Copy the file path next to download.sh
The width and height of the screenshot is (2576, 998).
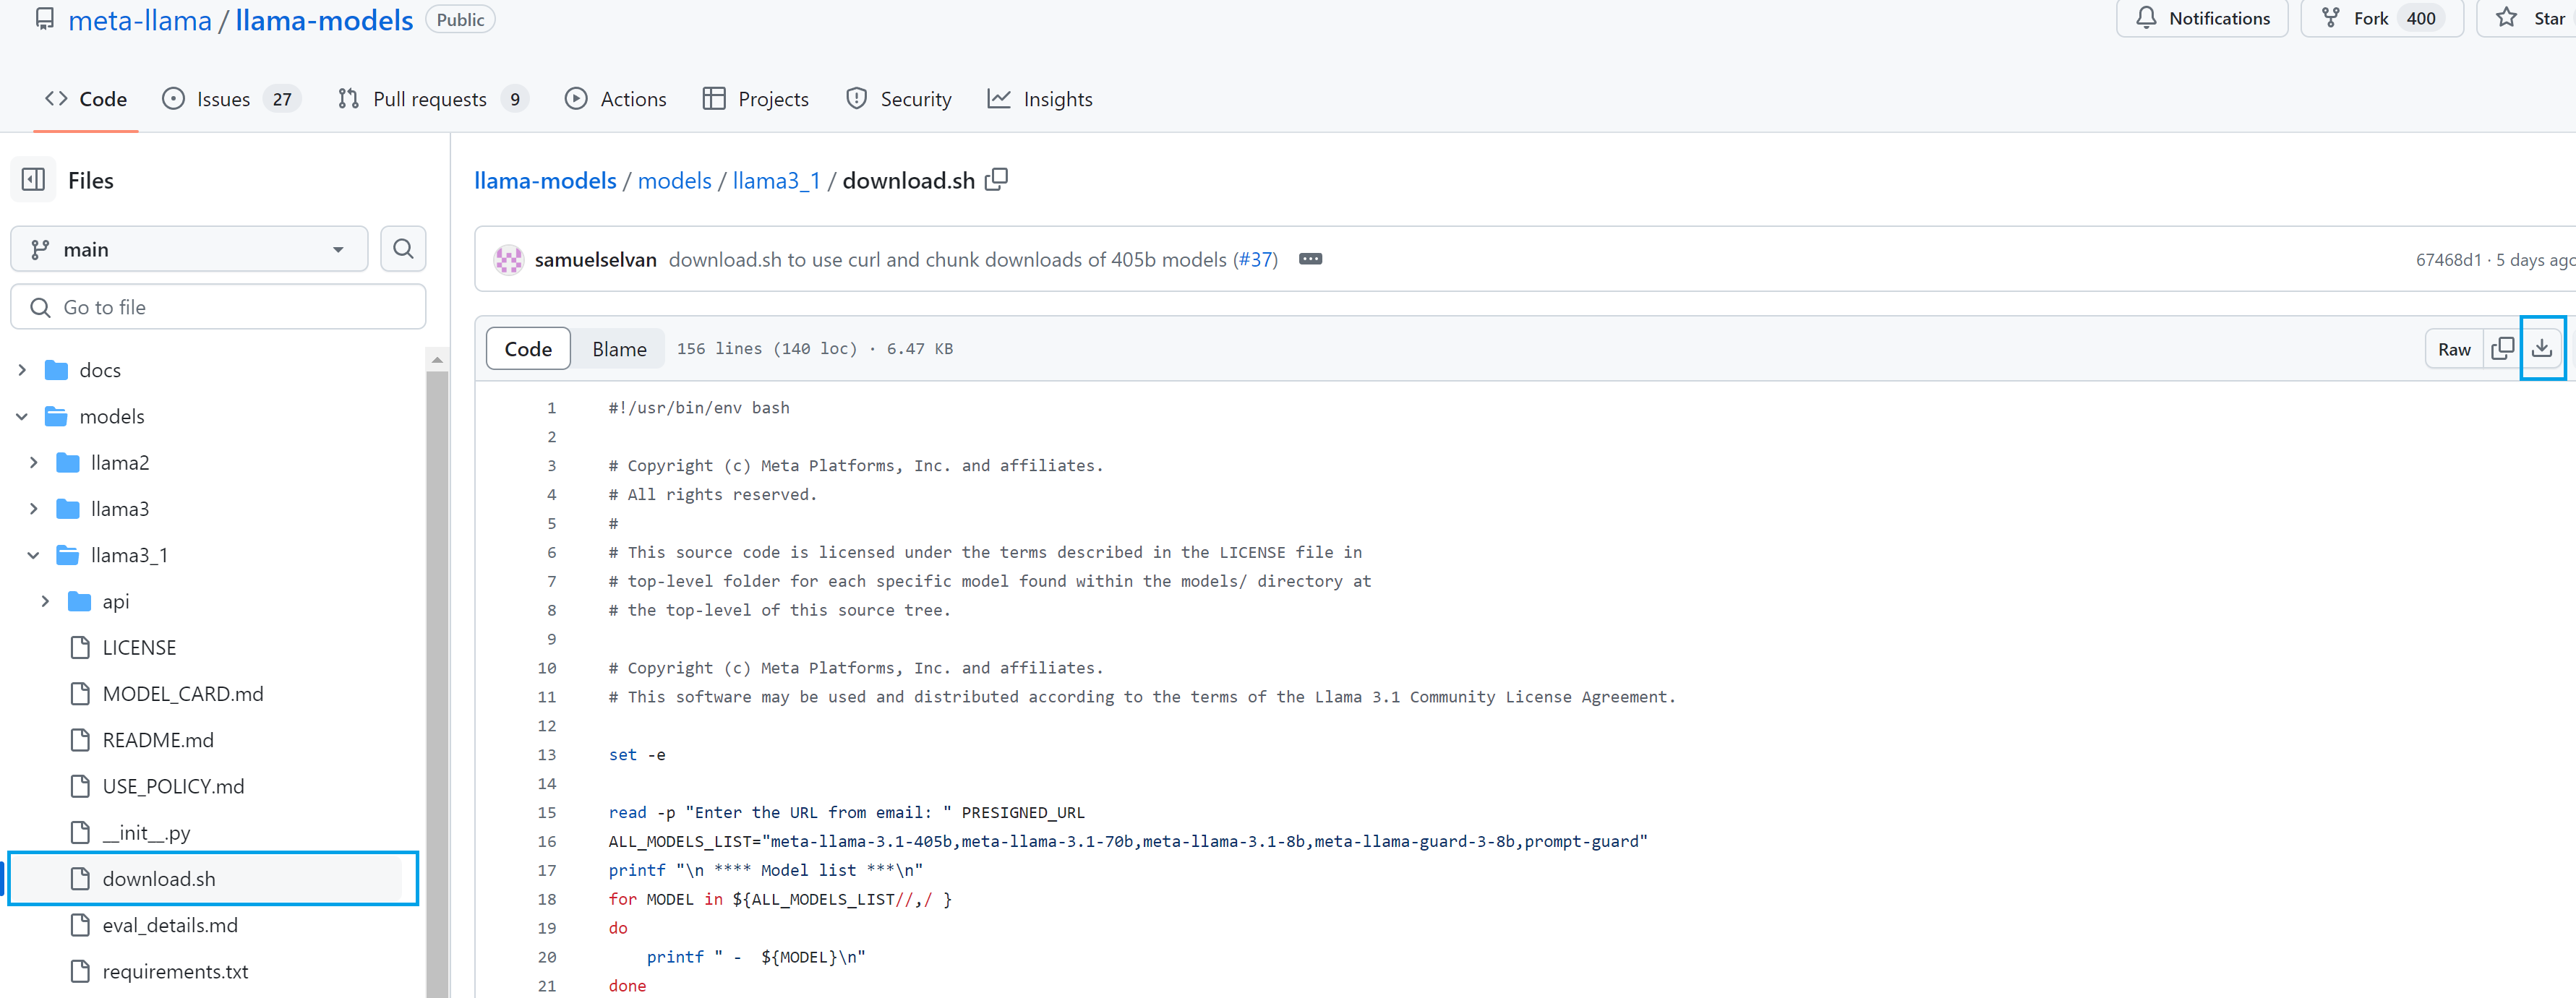(x=996, y=180)
